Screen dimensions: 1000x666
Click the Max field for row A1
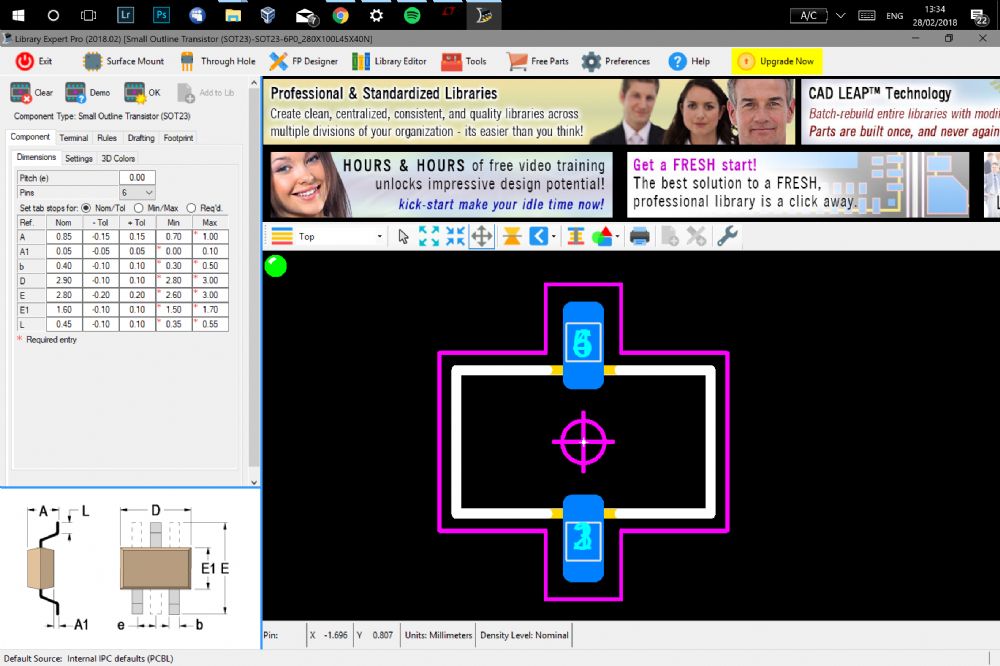pyautogui.click(x=210, y=251)
